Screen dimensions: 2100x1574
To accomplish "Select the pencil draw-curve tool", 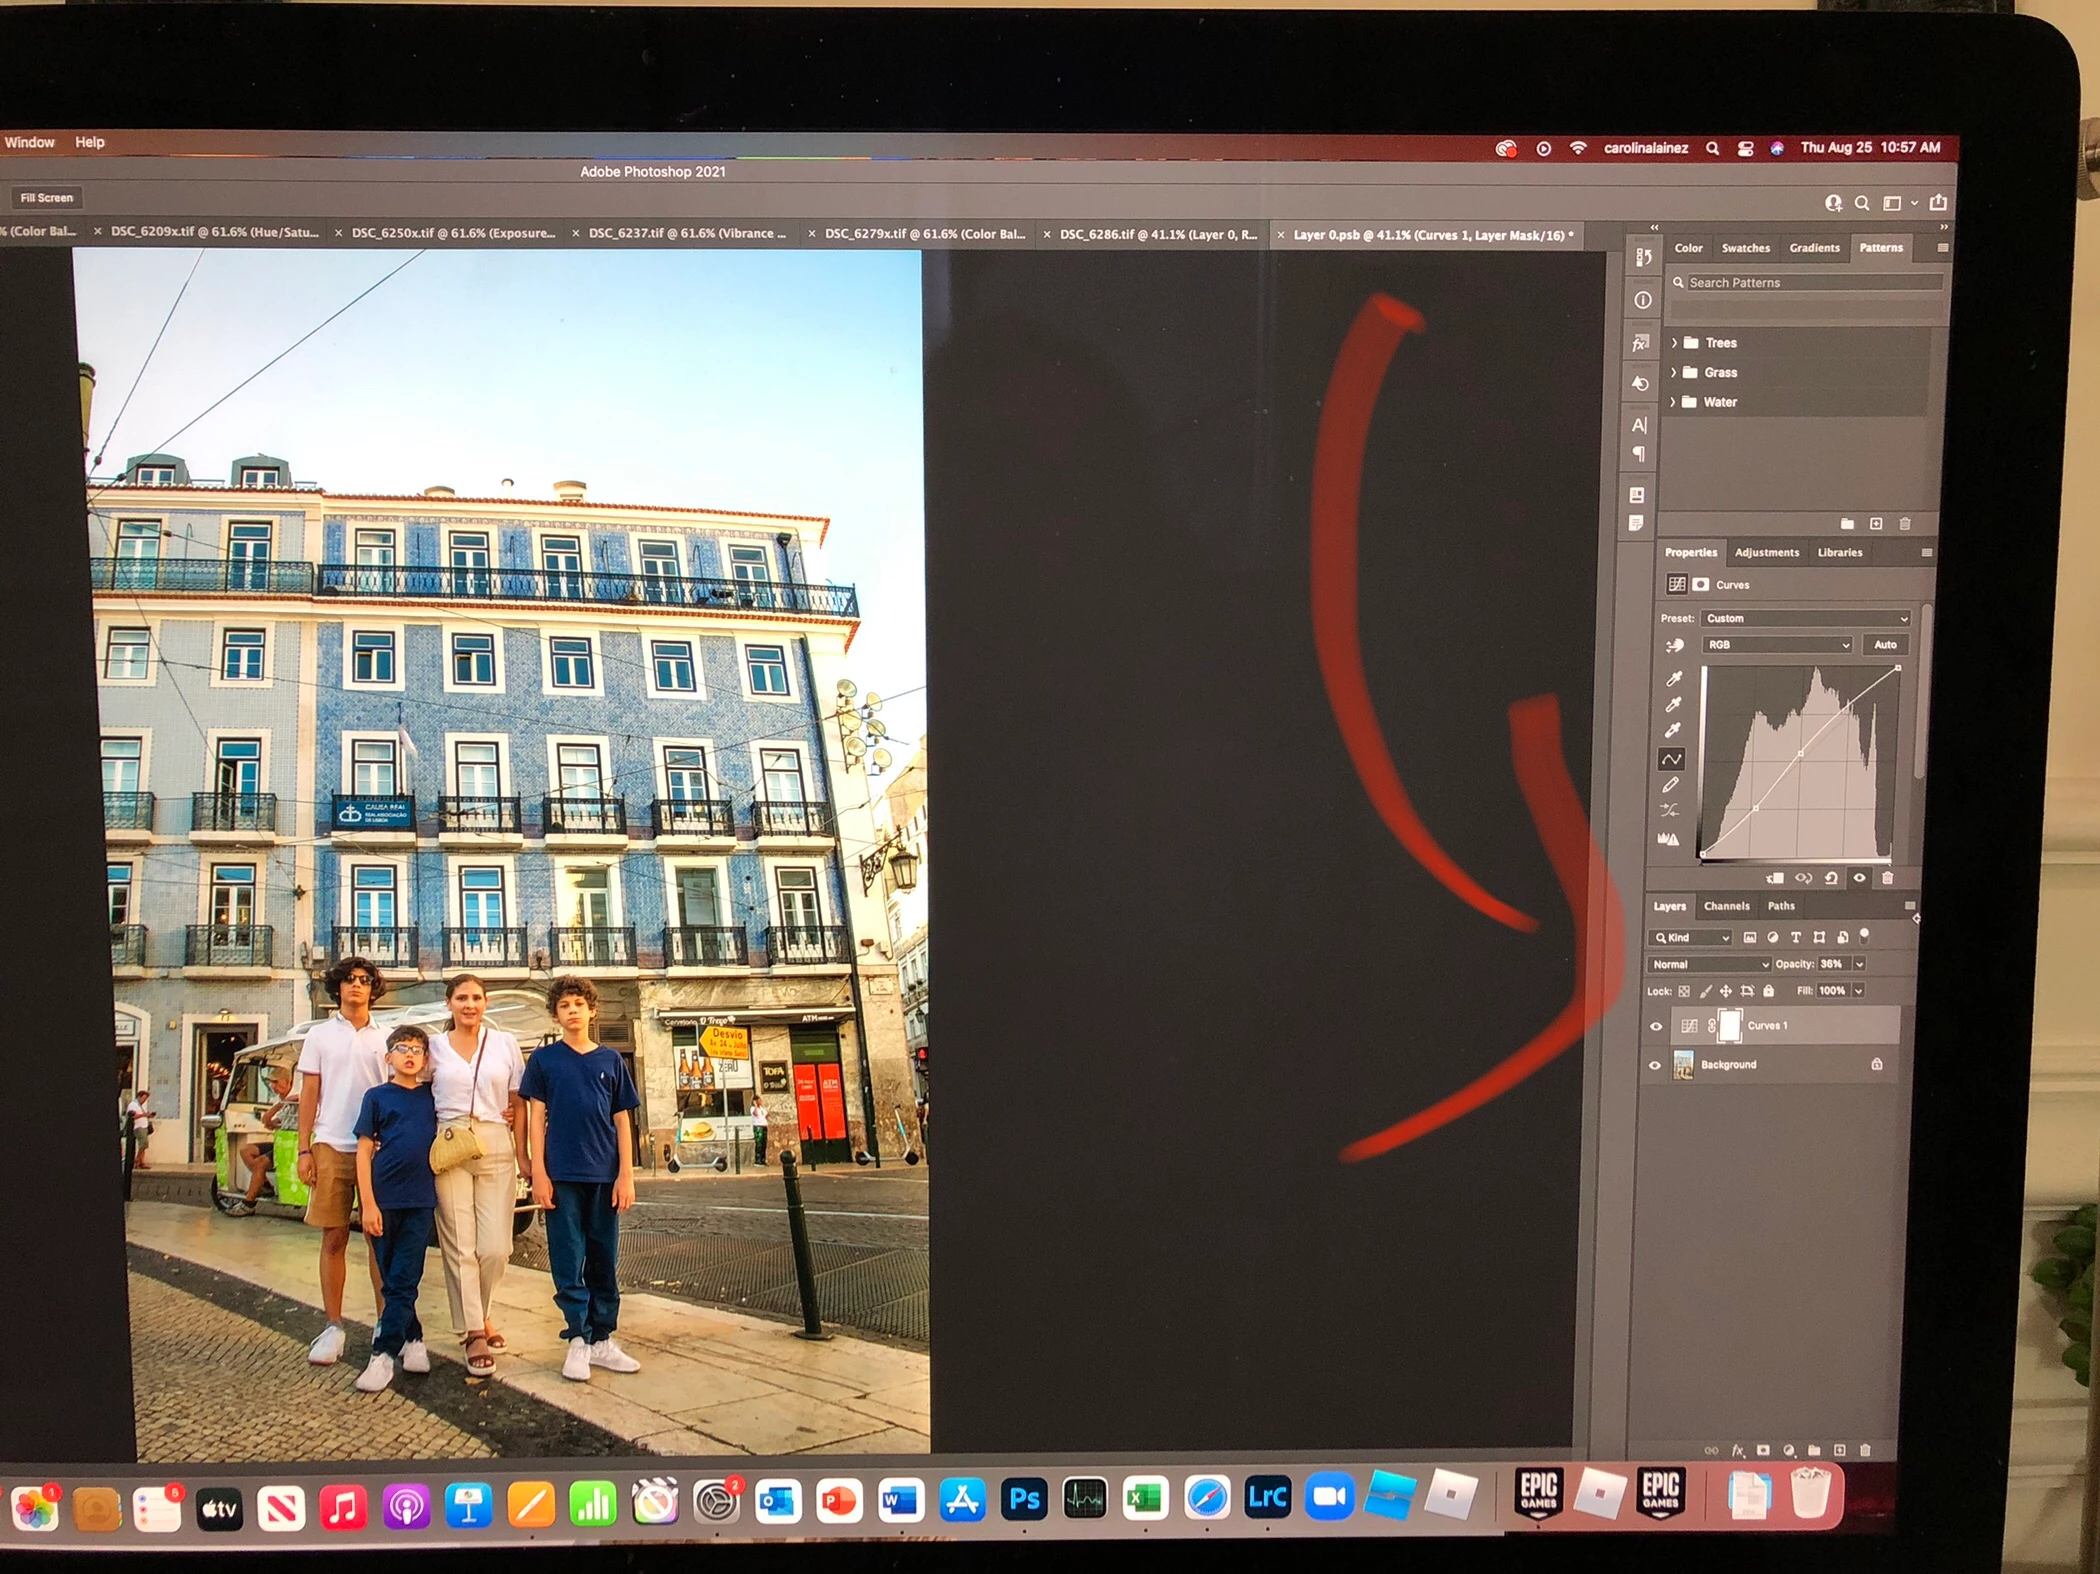I will tap(1670, 785).
